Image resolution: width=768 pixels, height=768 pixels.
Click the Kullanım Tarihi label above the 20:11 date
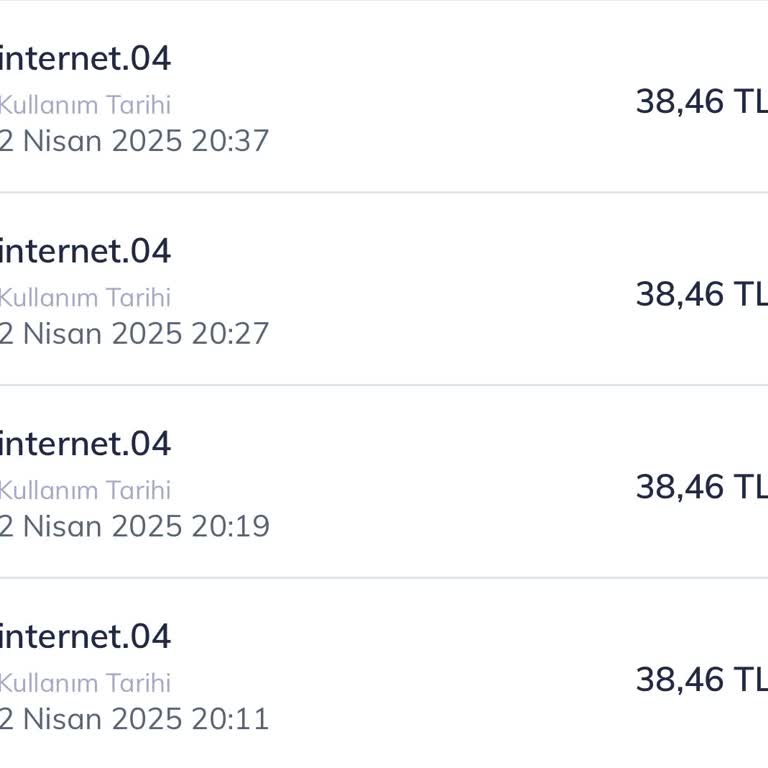coord(86,683)
